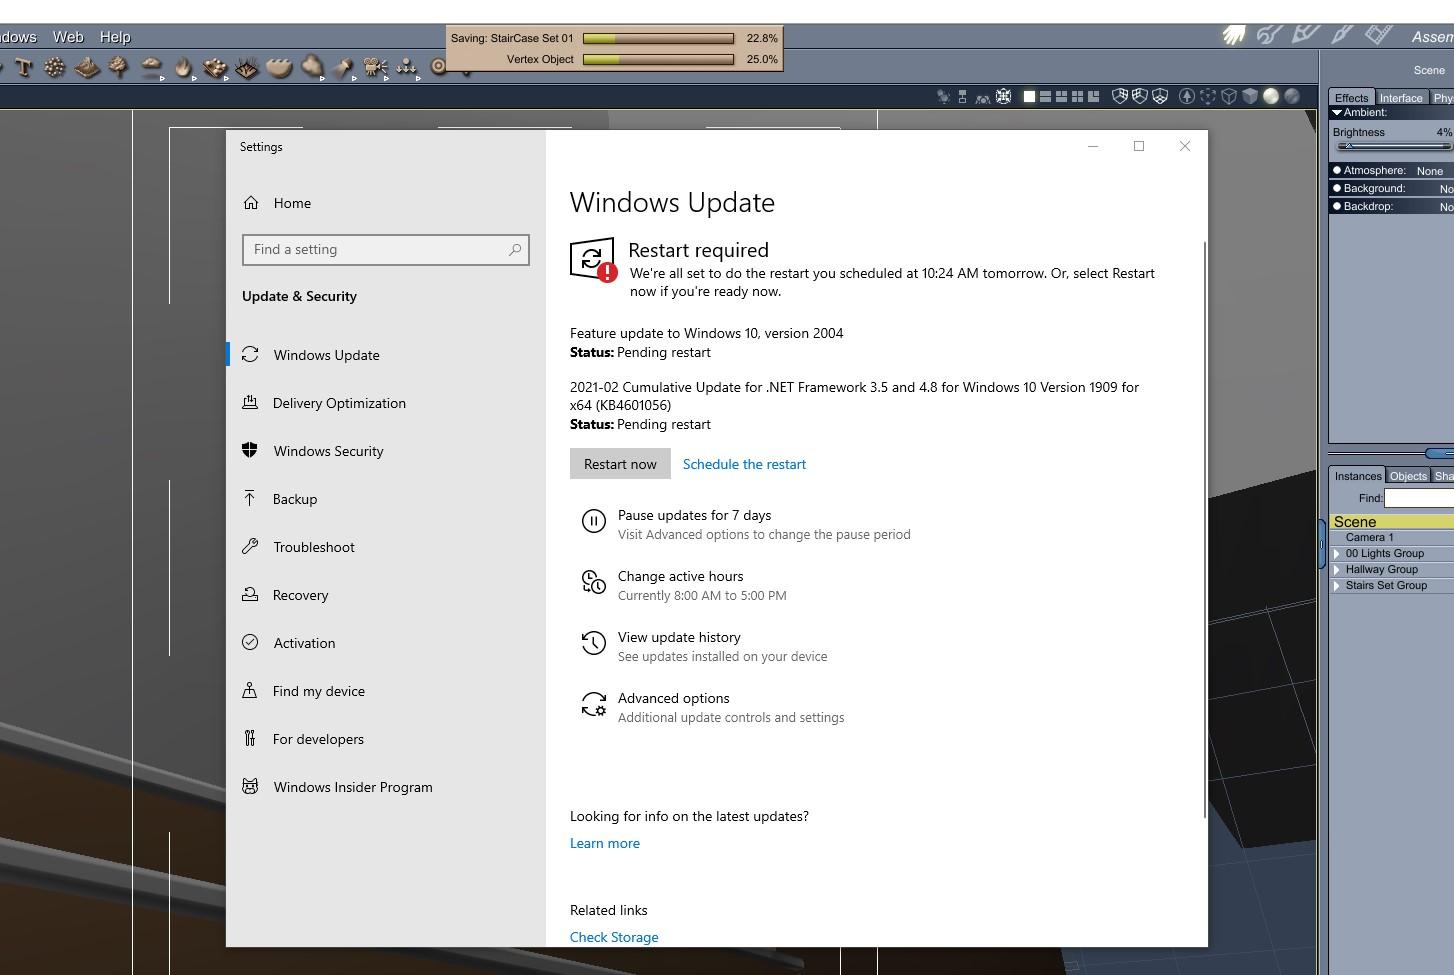
Task: Click the Restart now button
Action: click(620, 464)
